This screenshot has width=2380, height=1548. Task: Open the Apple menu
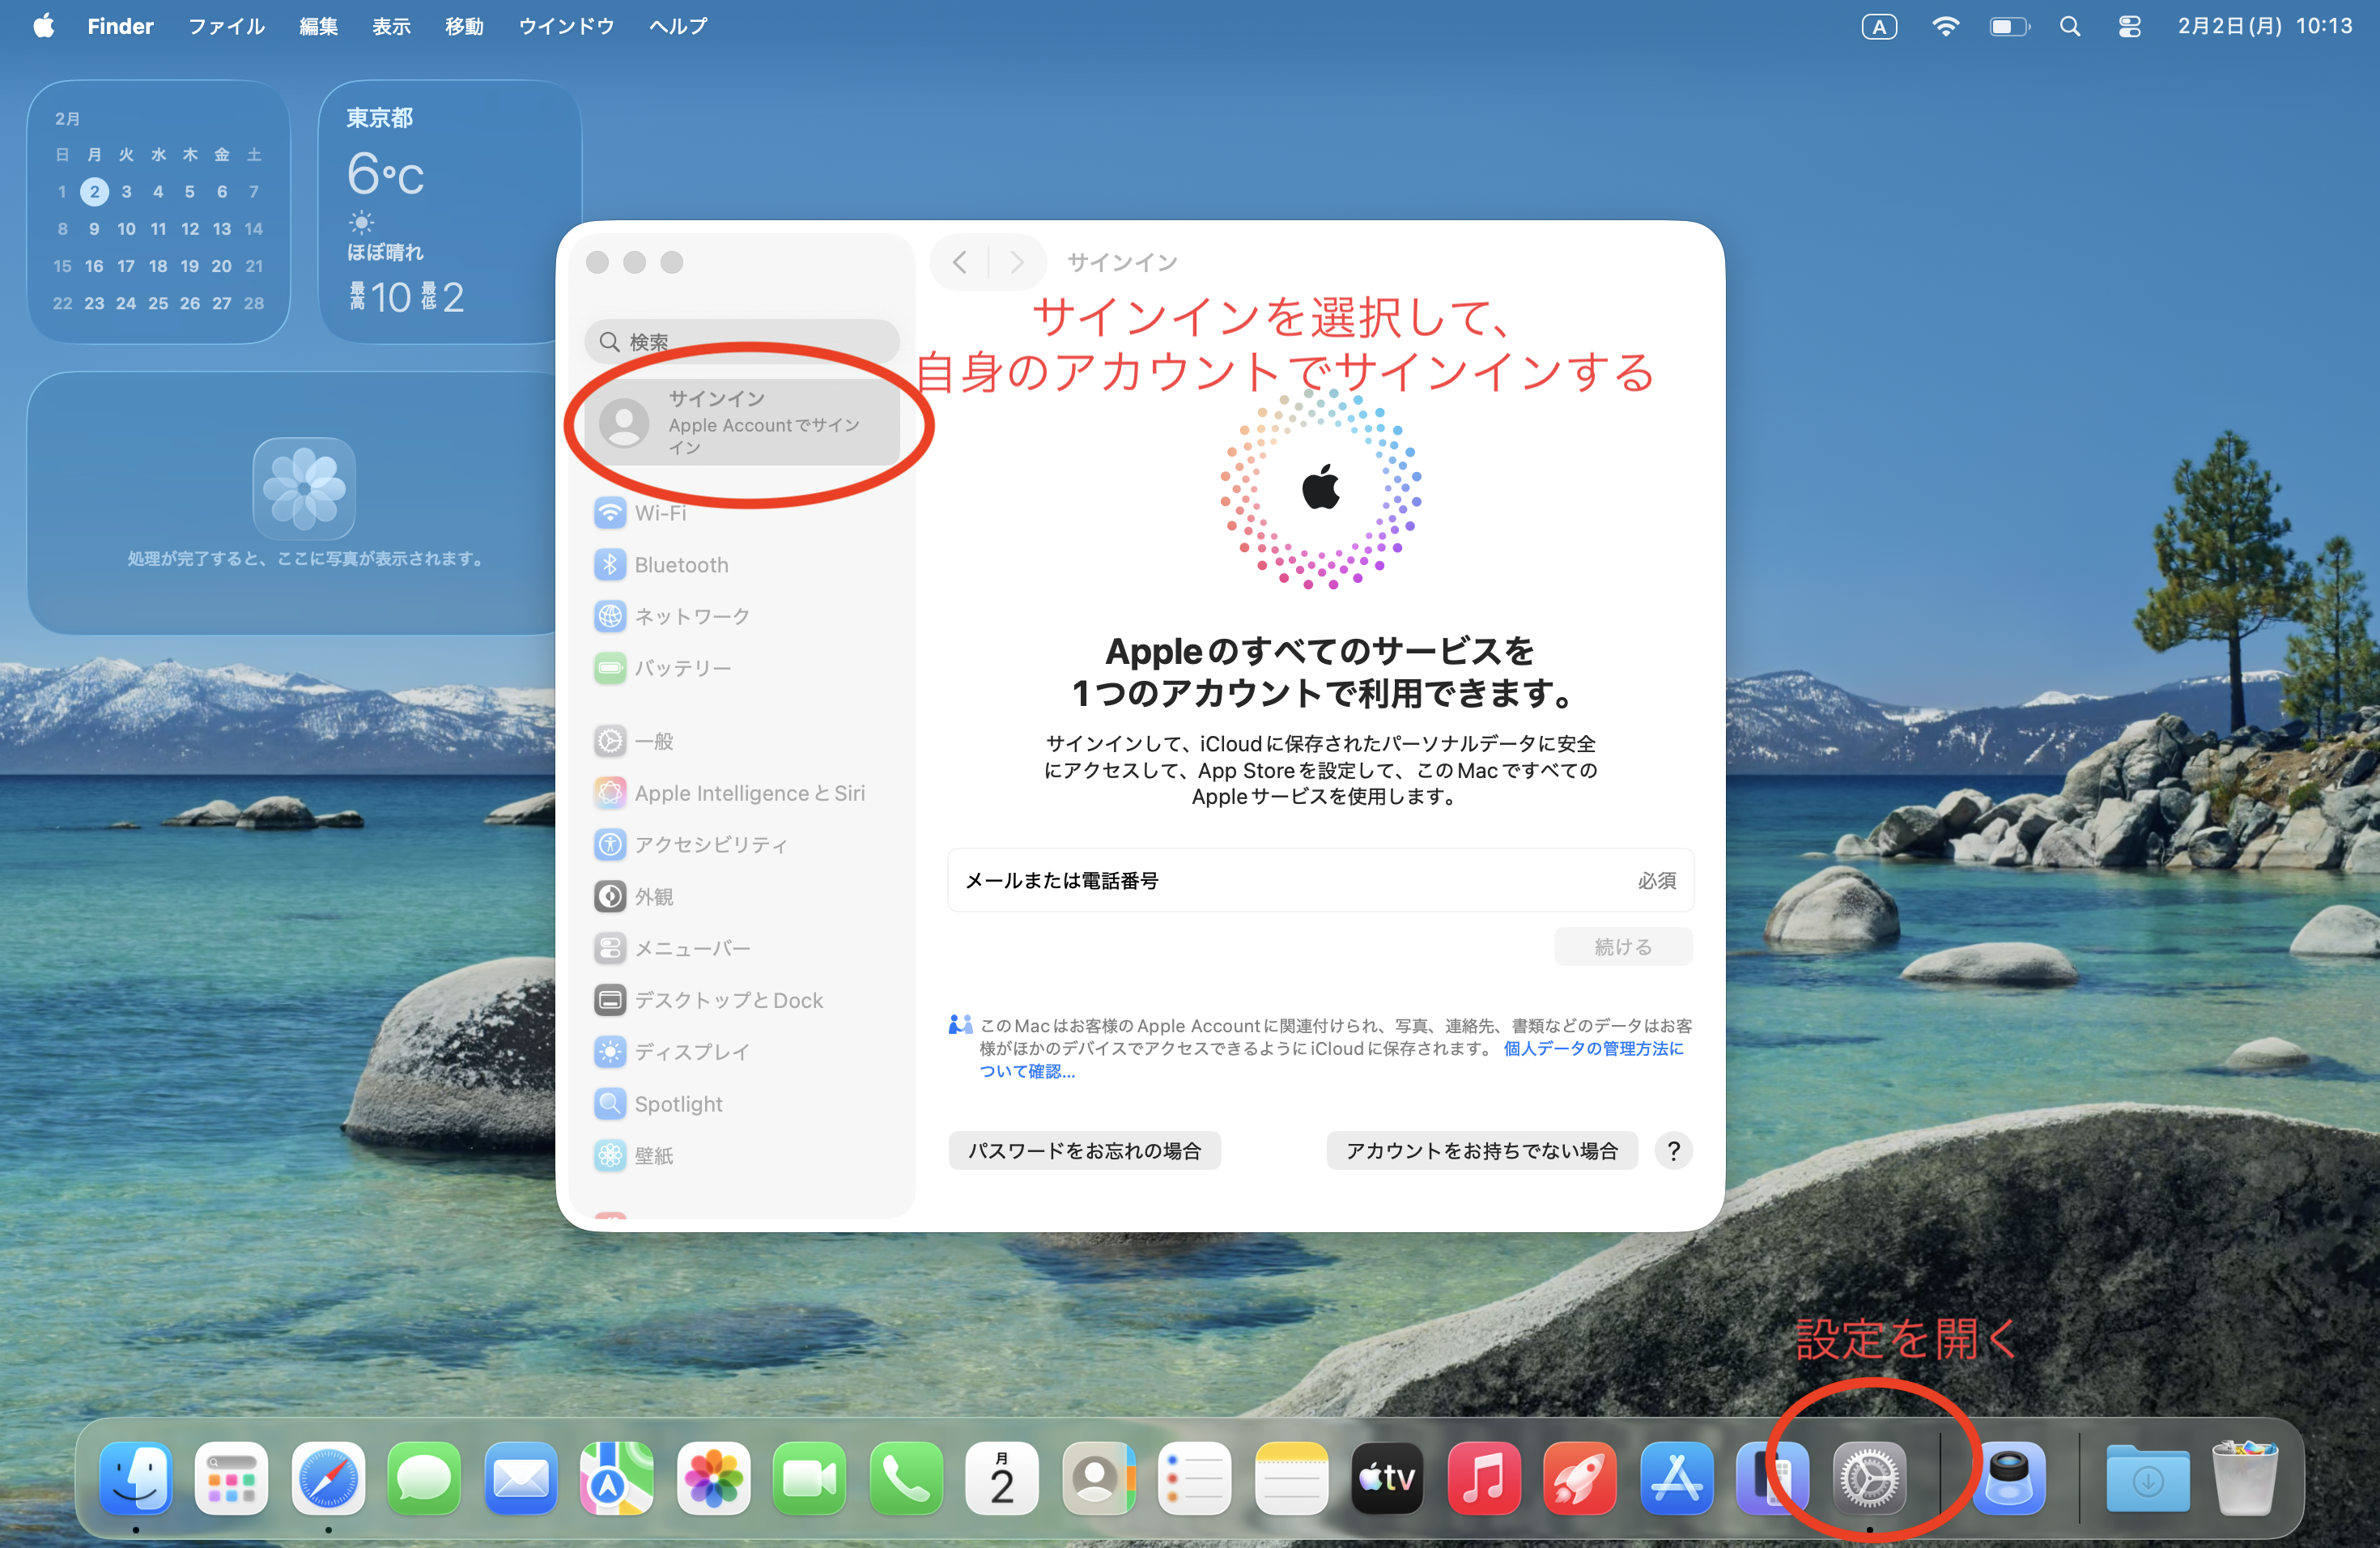point(43,26)
